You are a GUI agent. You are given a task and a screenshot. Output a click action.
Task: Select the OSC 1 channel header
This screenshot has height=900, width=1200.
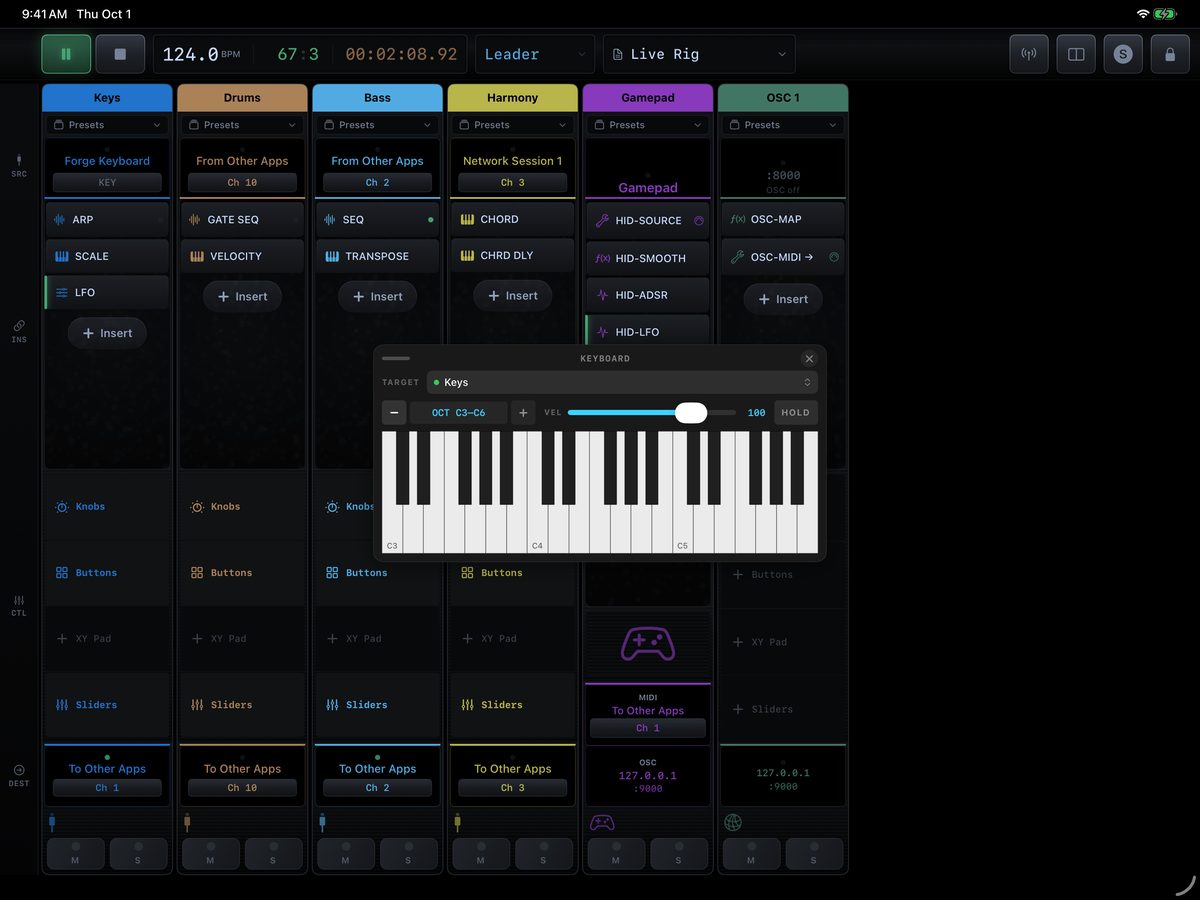[x=782, y=98]
